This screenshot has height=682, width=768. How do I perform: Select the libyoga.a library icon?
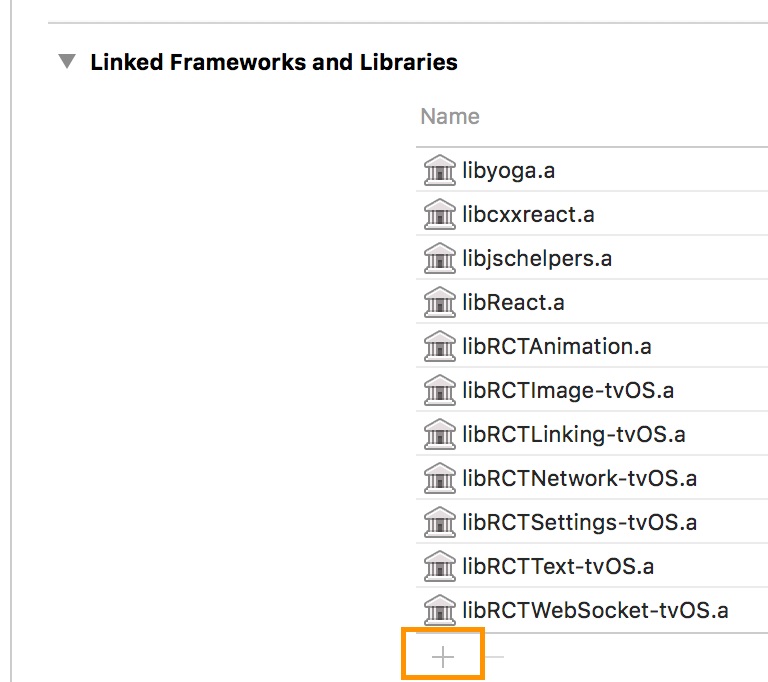coord(439,170)
